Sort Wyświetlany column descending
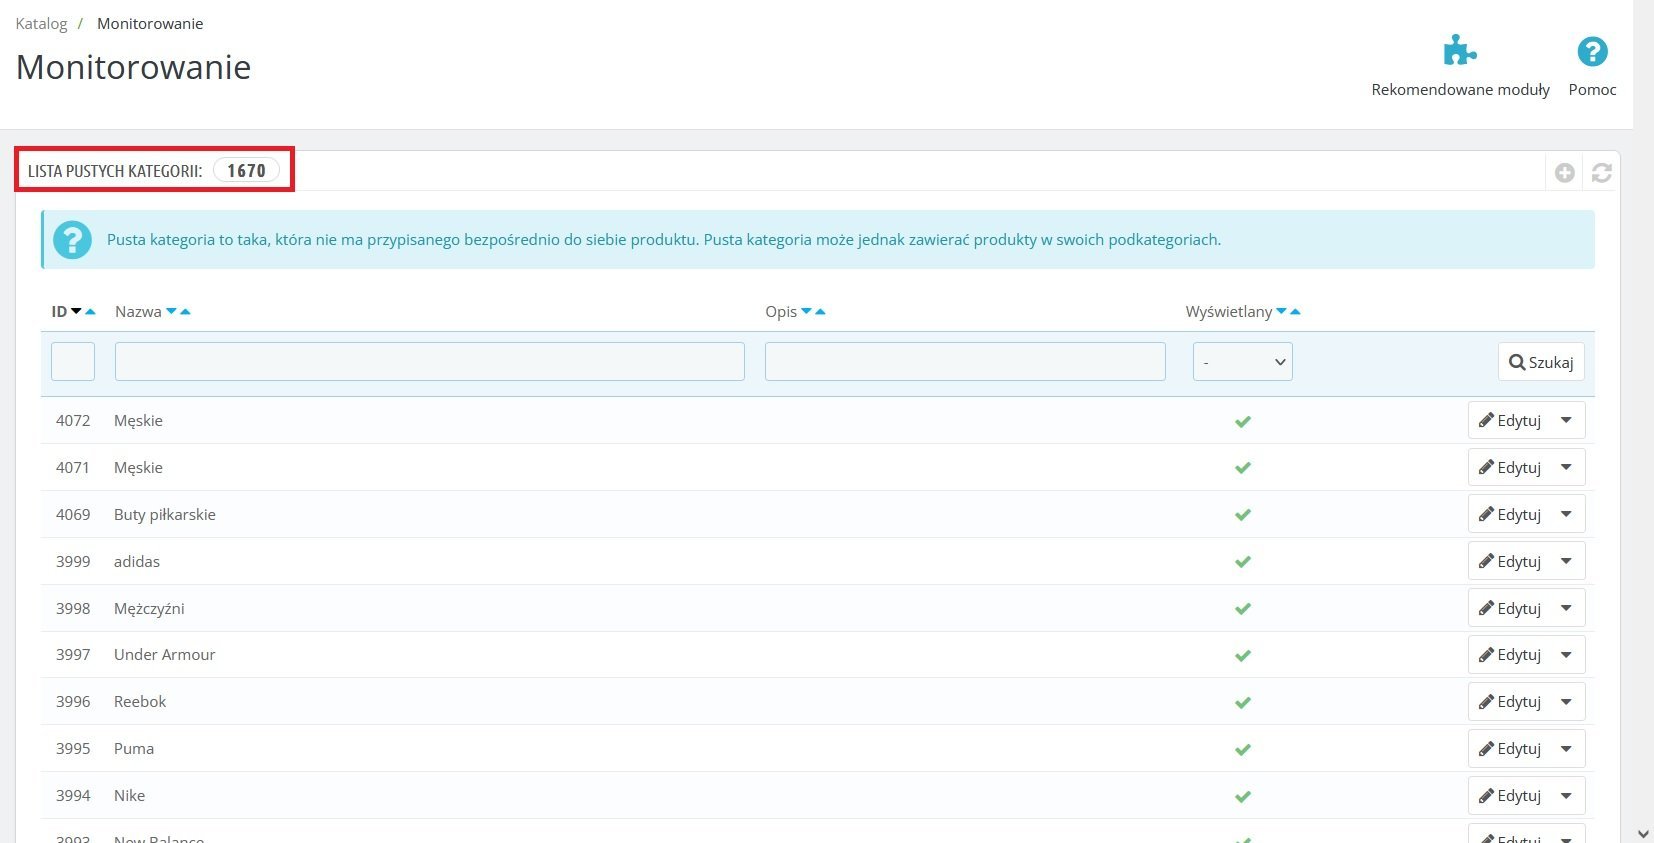 tap(1281, 311)
